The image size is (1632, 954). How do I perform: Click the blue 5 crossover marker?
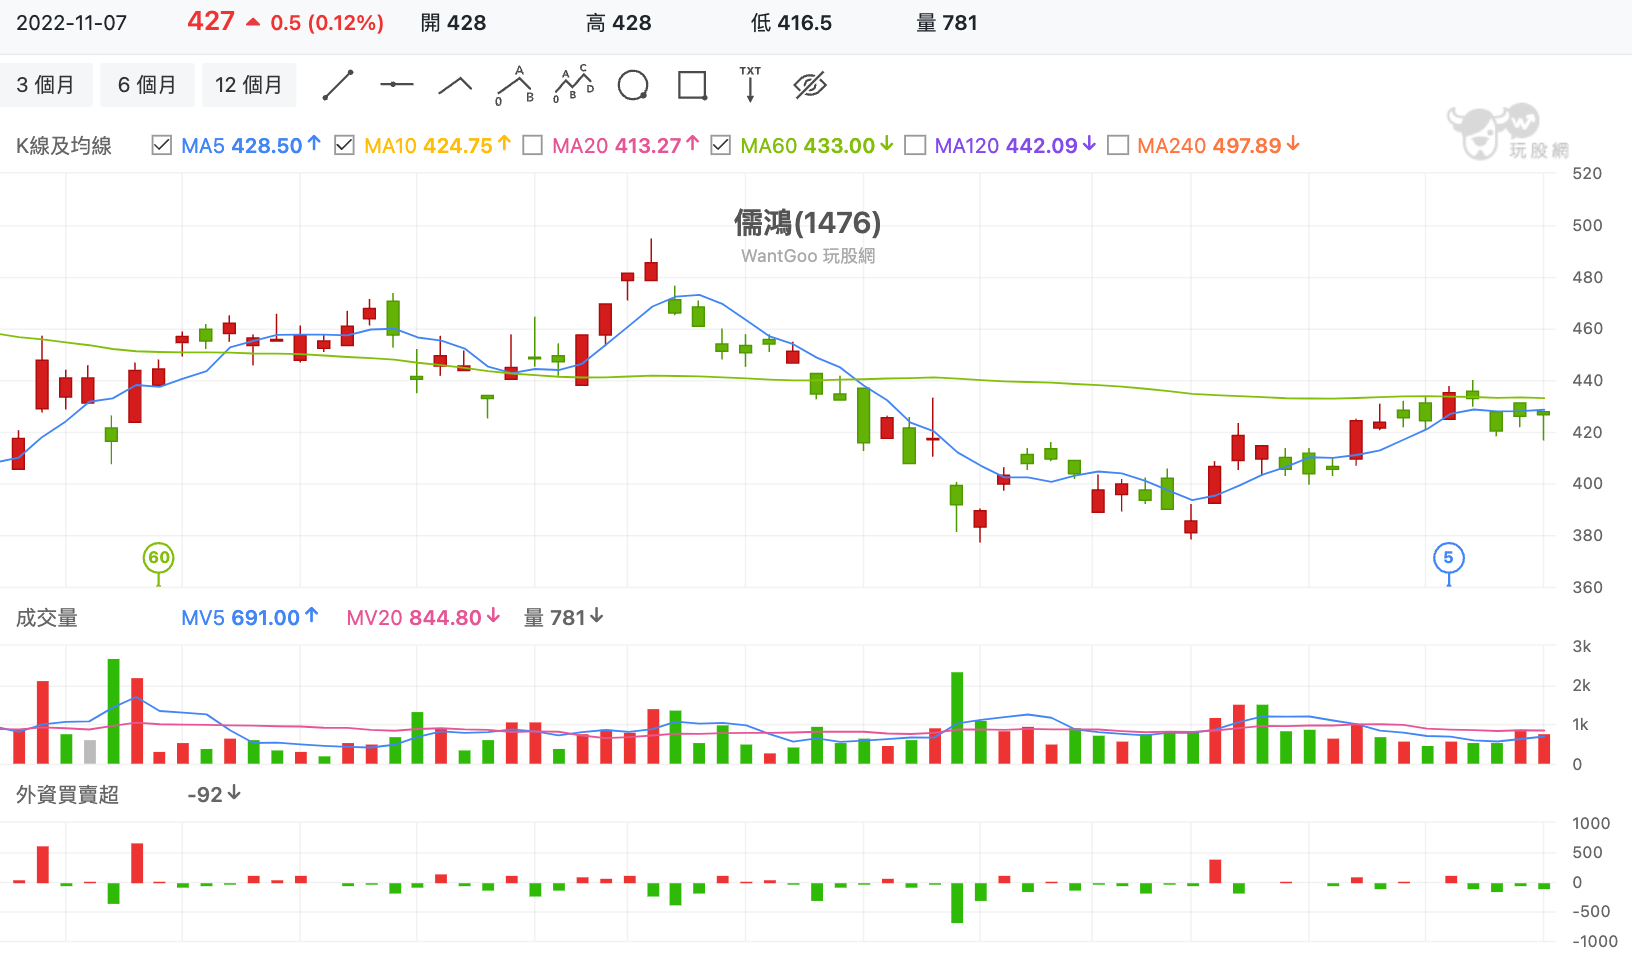(1448, 558)
